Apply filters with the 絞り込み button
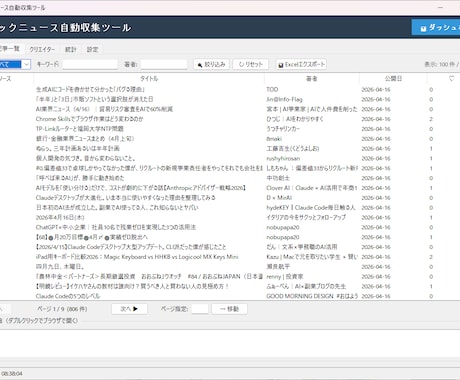Screen dimensions: 460x380 click(211, 64)
